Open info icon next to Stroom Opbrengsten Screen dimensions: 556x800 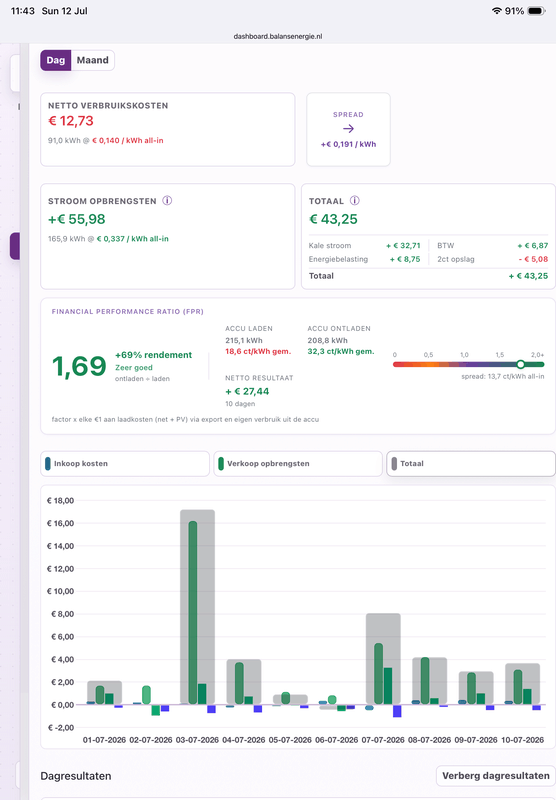point(167,201)
